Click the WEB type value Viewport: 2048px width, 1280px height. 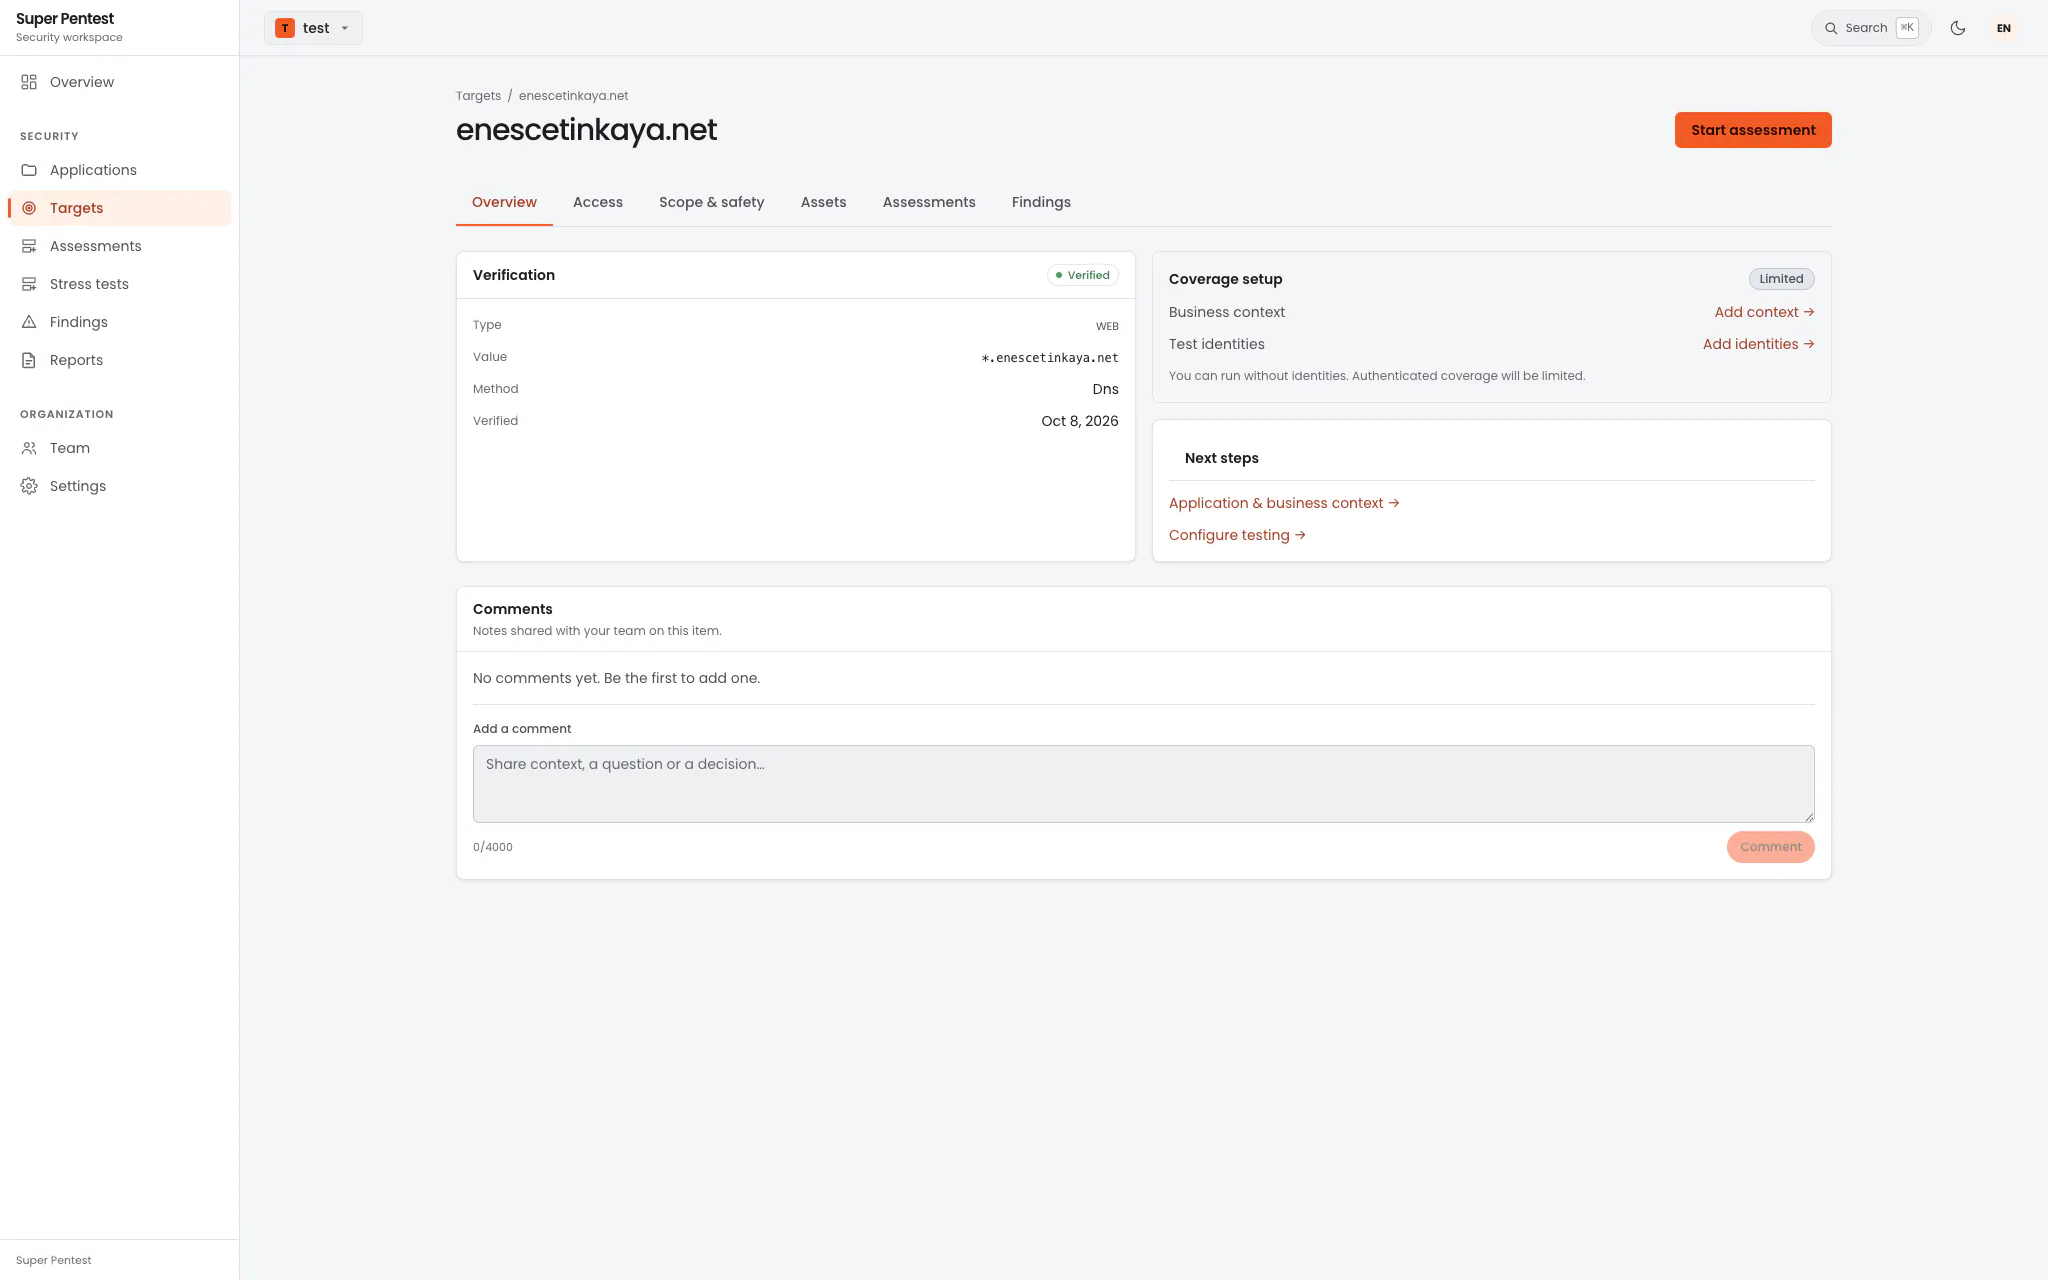click(x=1107, y=326)
